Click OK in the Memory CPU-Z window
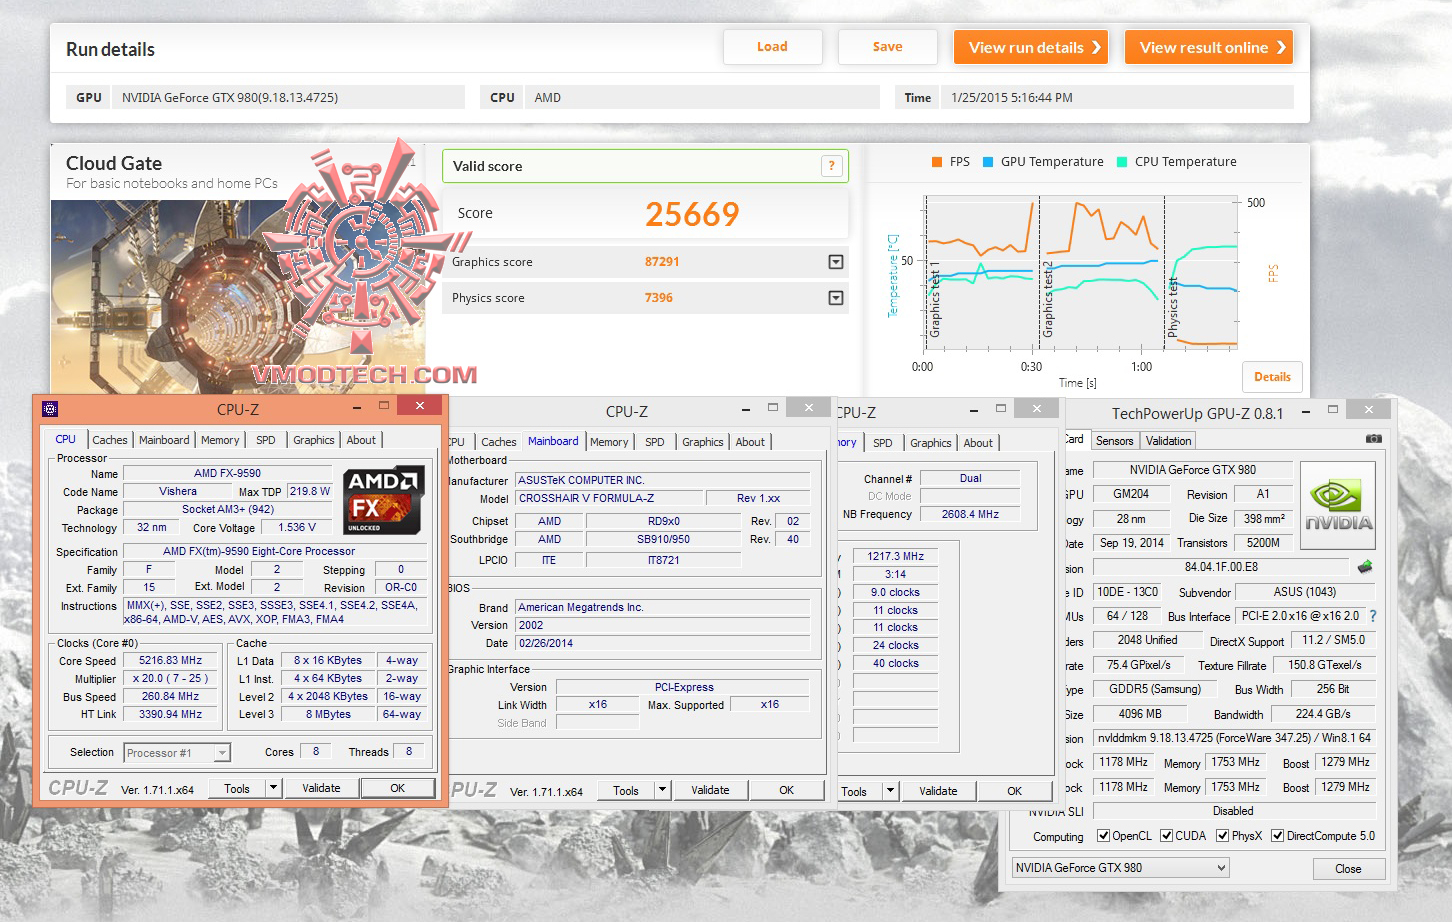 click(1014, 791)
